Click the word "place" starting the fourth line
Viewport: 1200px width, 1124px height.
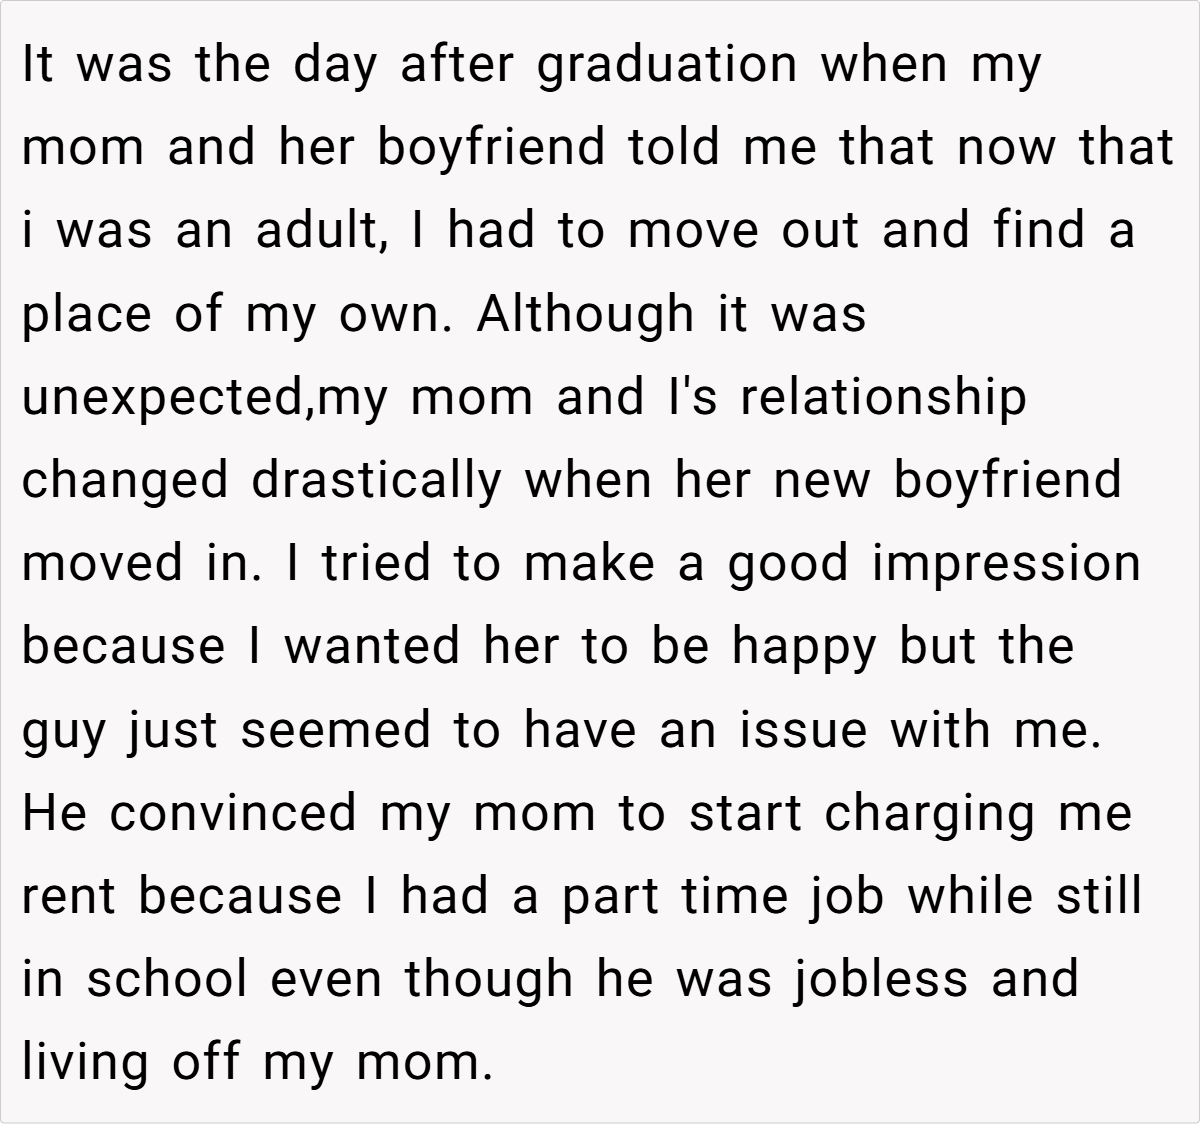pos(88,316)
